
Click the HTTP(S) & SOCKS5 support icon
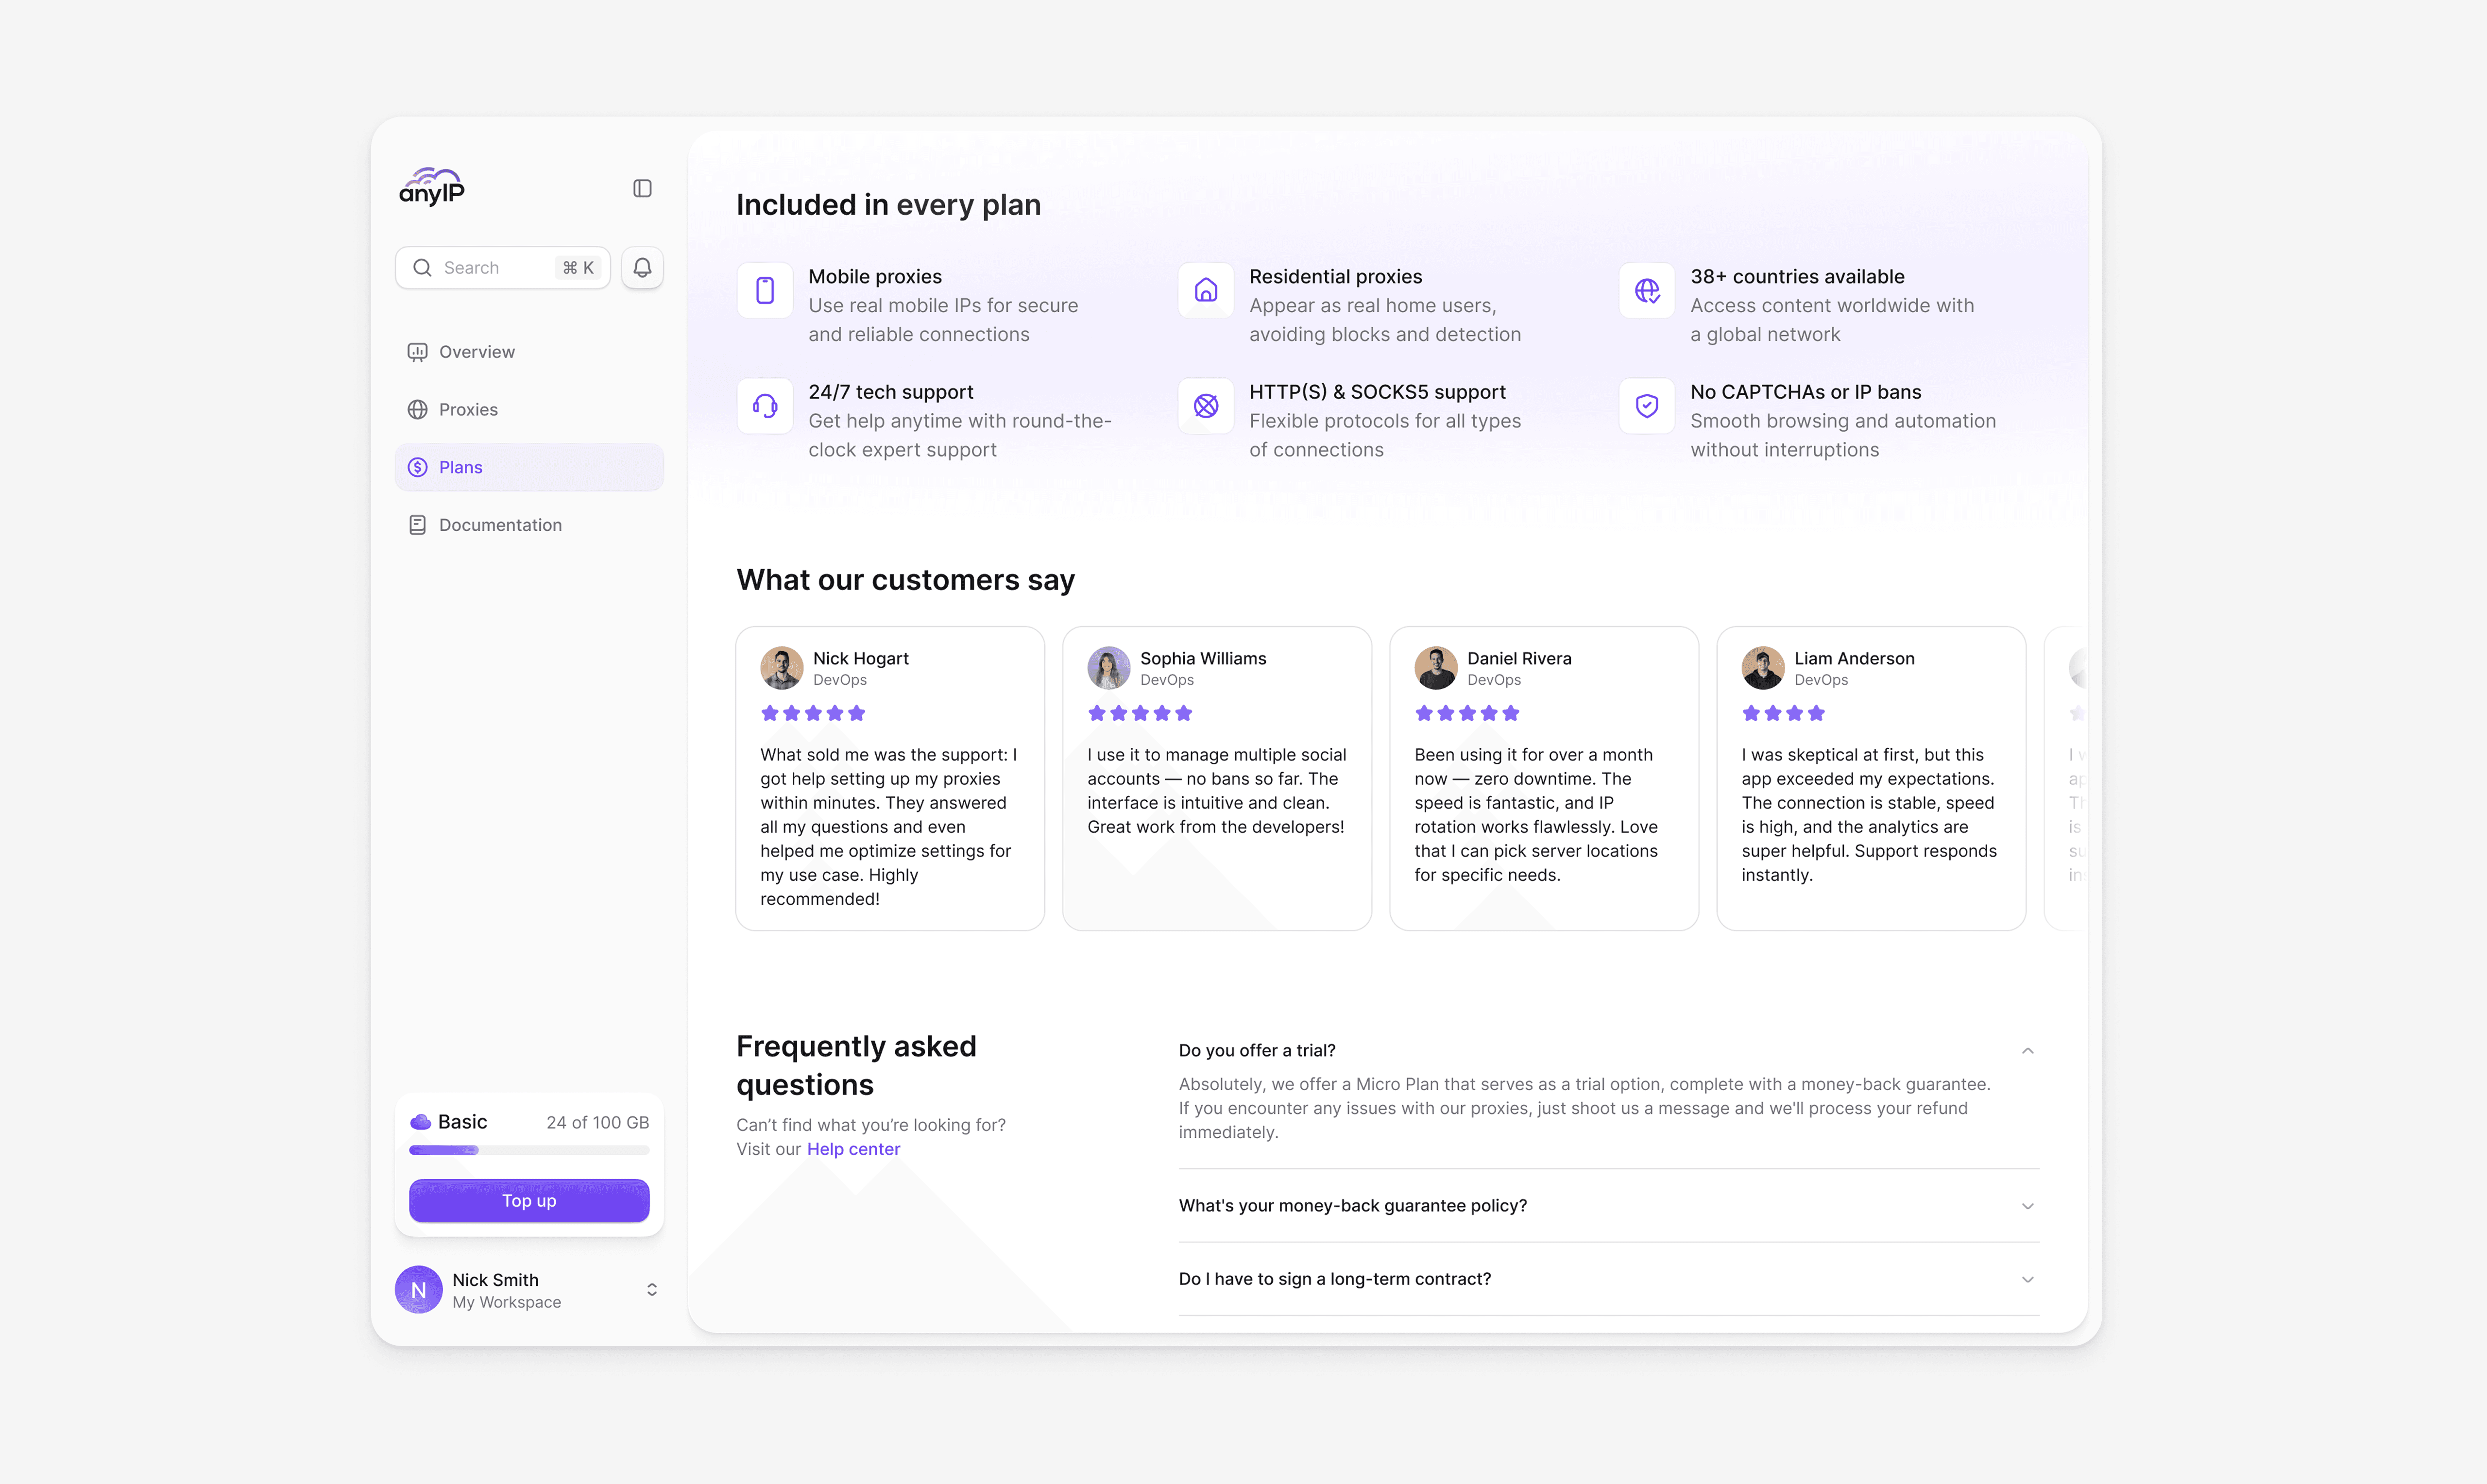point(1206,406)
